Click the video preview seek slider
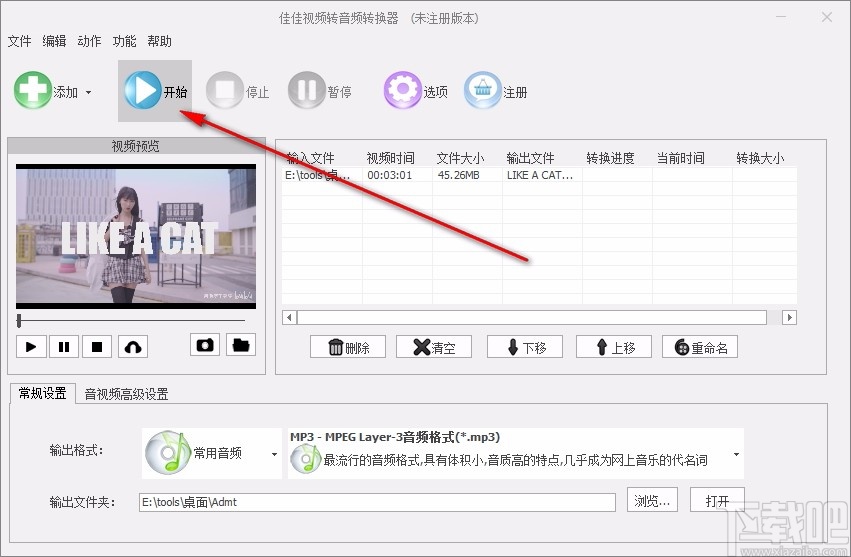 coord(131,321)
